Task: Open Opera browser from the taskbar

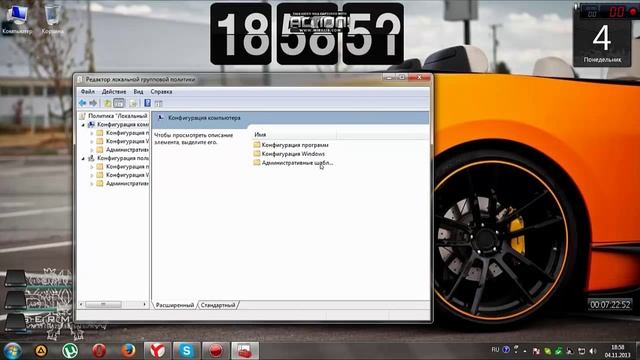Action: (99, 351)
